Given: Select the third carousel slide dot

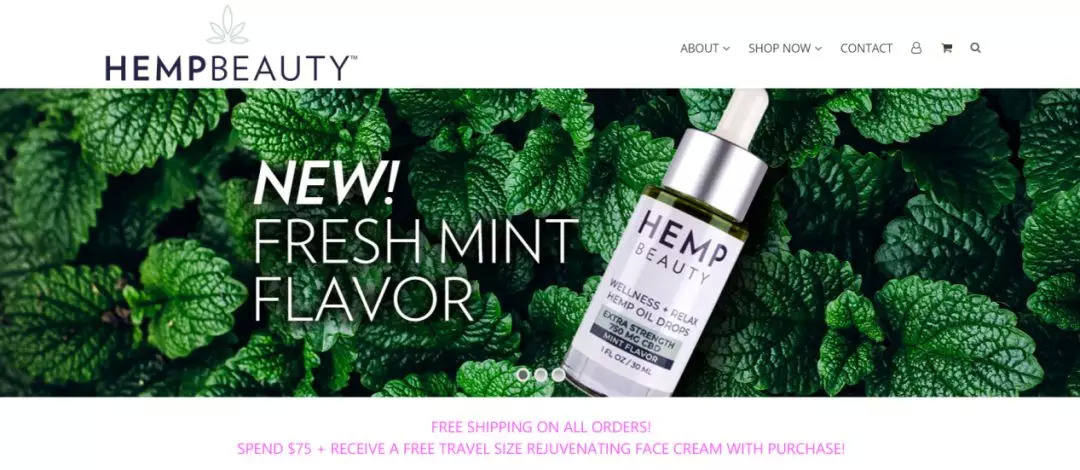Looking at the screenshot, I should (559, 374).
